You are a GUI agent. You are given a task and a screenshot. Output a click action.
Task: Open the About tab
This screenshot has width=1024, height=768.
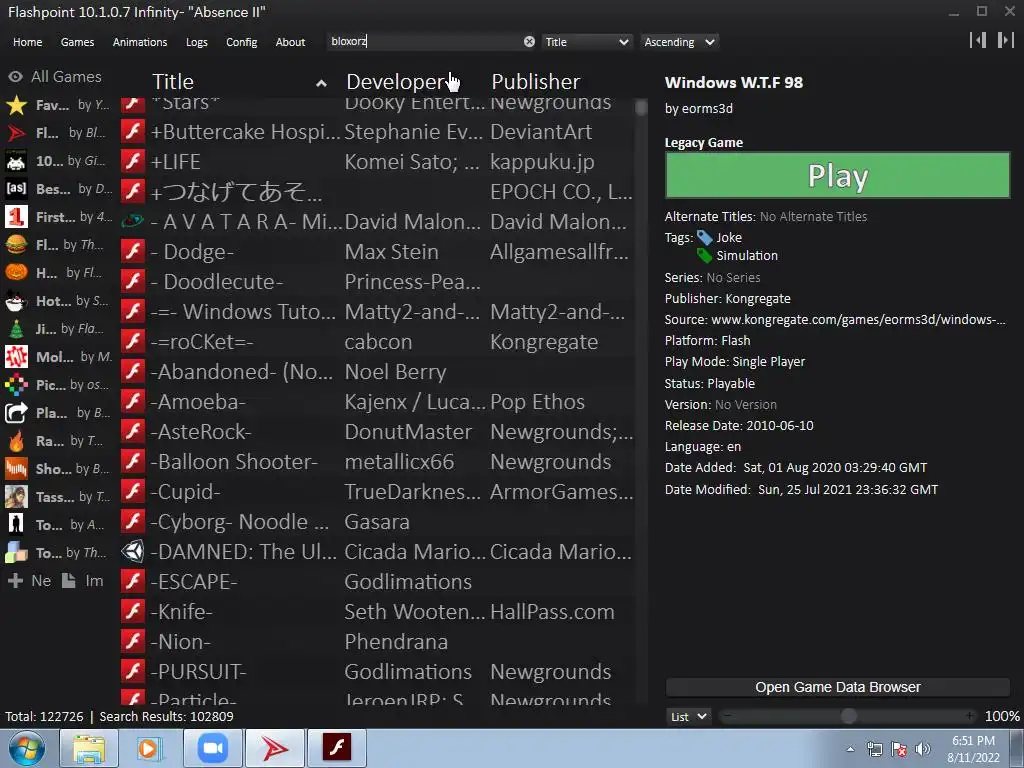coord(290,42)
